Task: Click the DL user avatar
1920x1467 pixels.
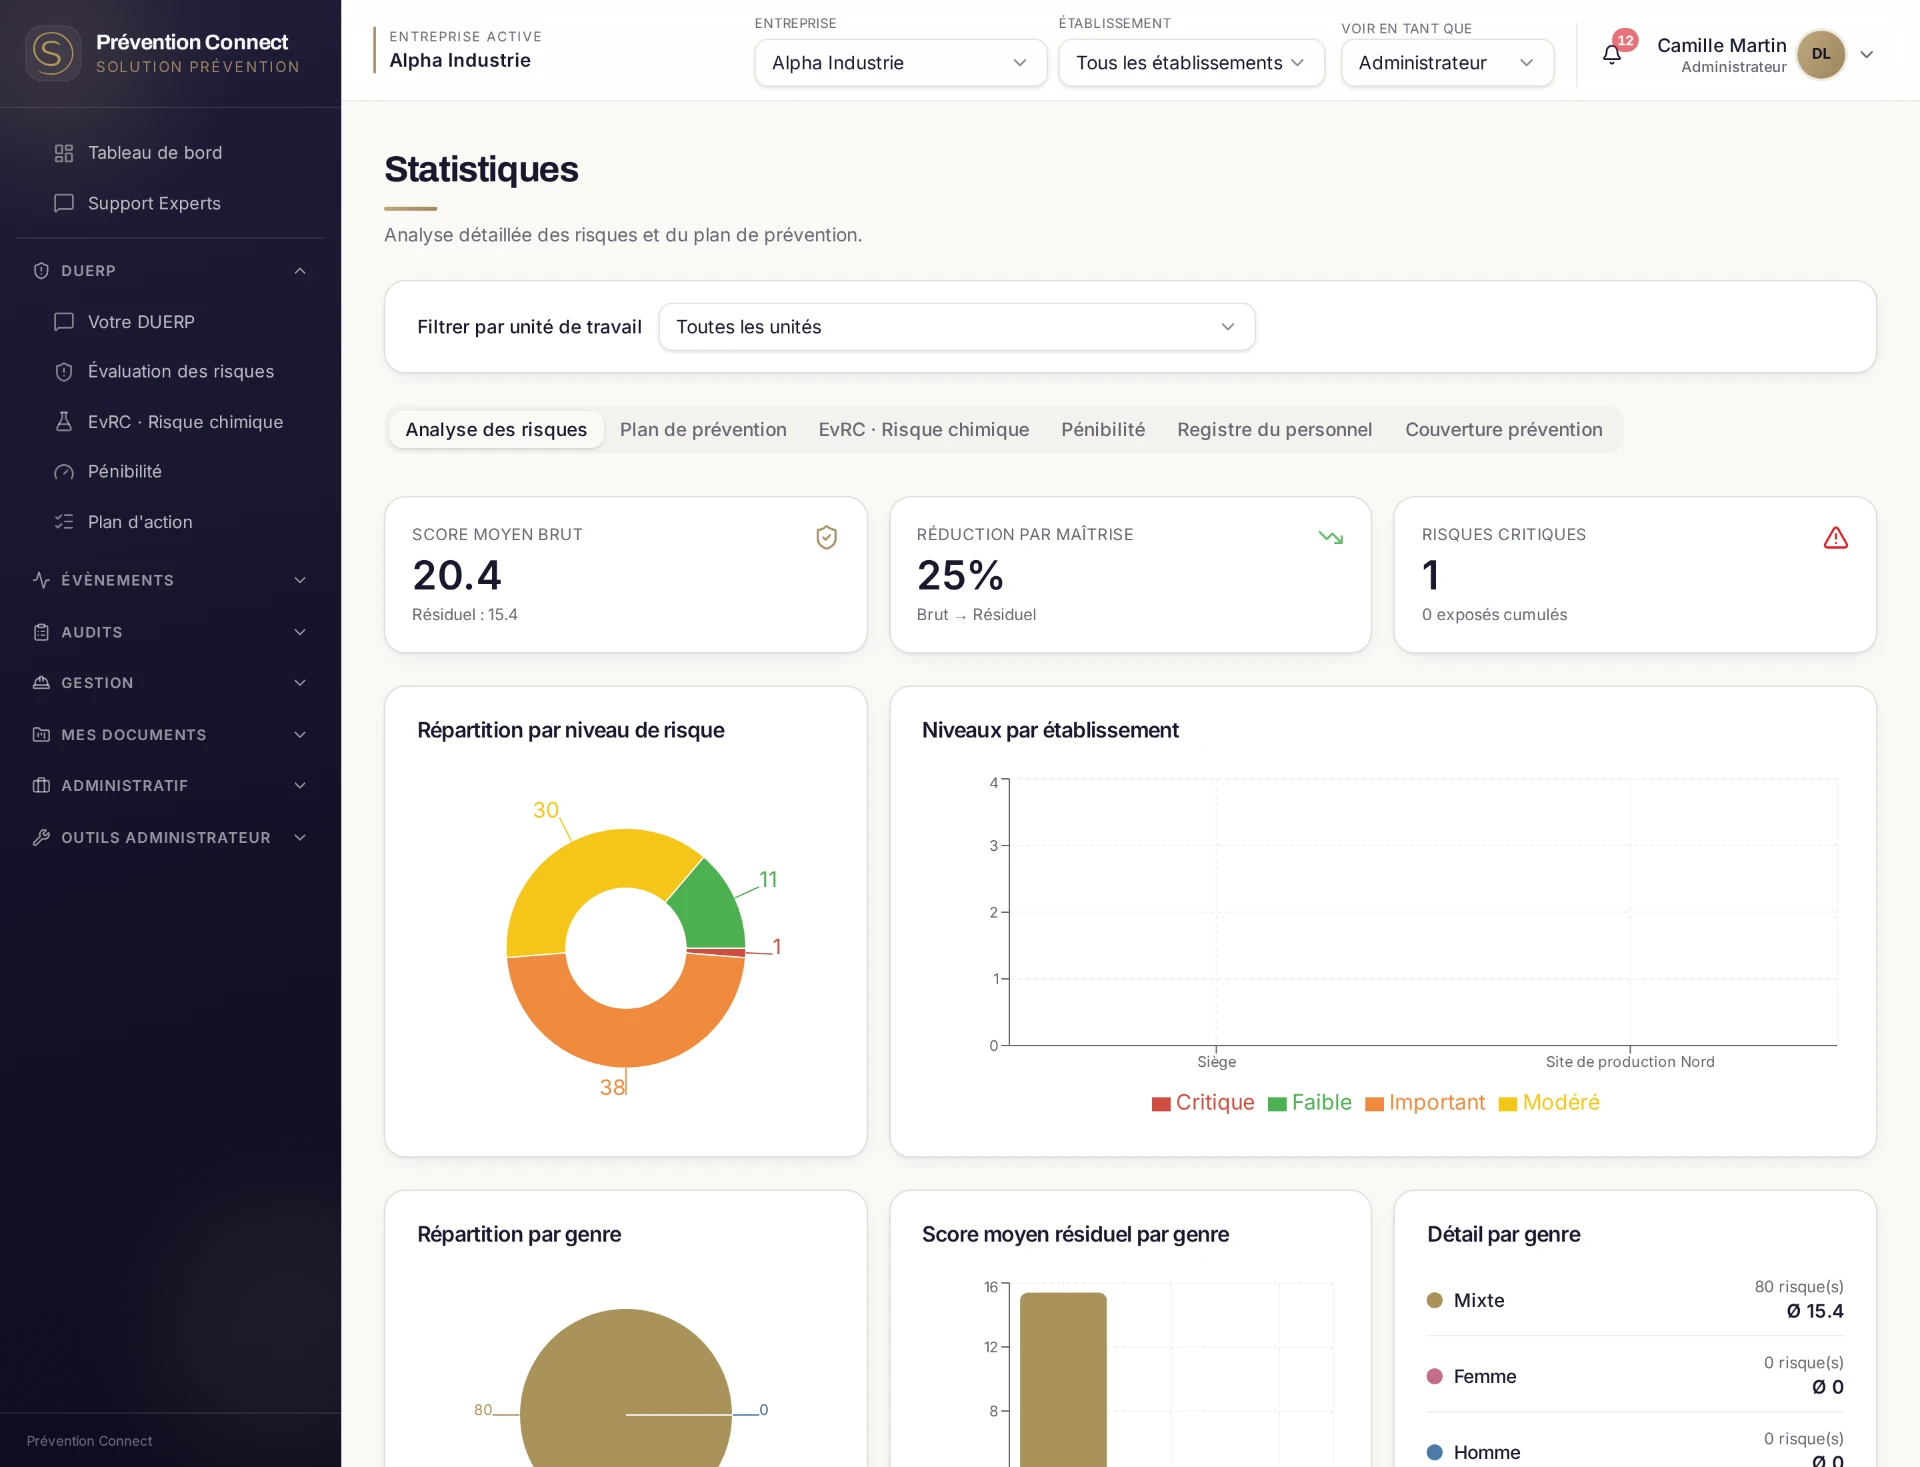Action: click(1821, 54)
